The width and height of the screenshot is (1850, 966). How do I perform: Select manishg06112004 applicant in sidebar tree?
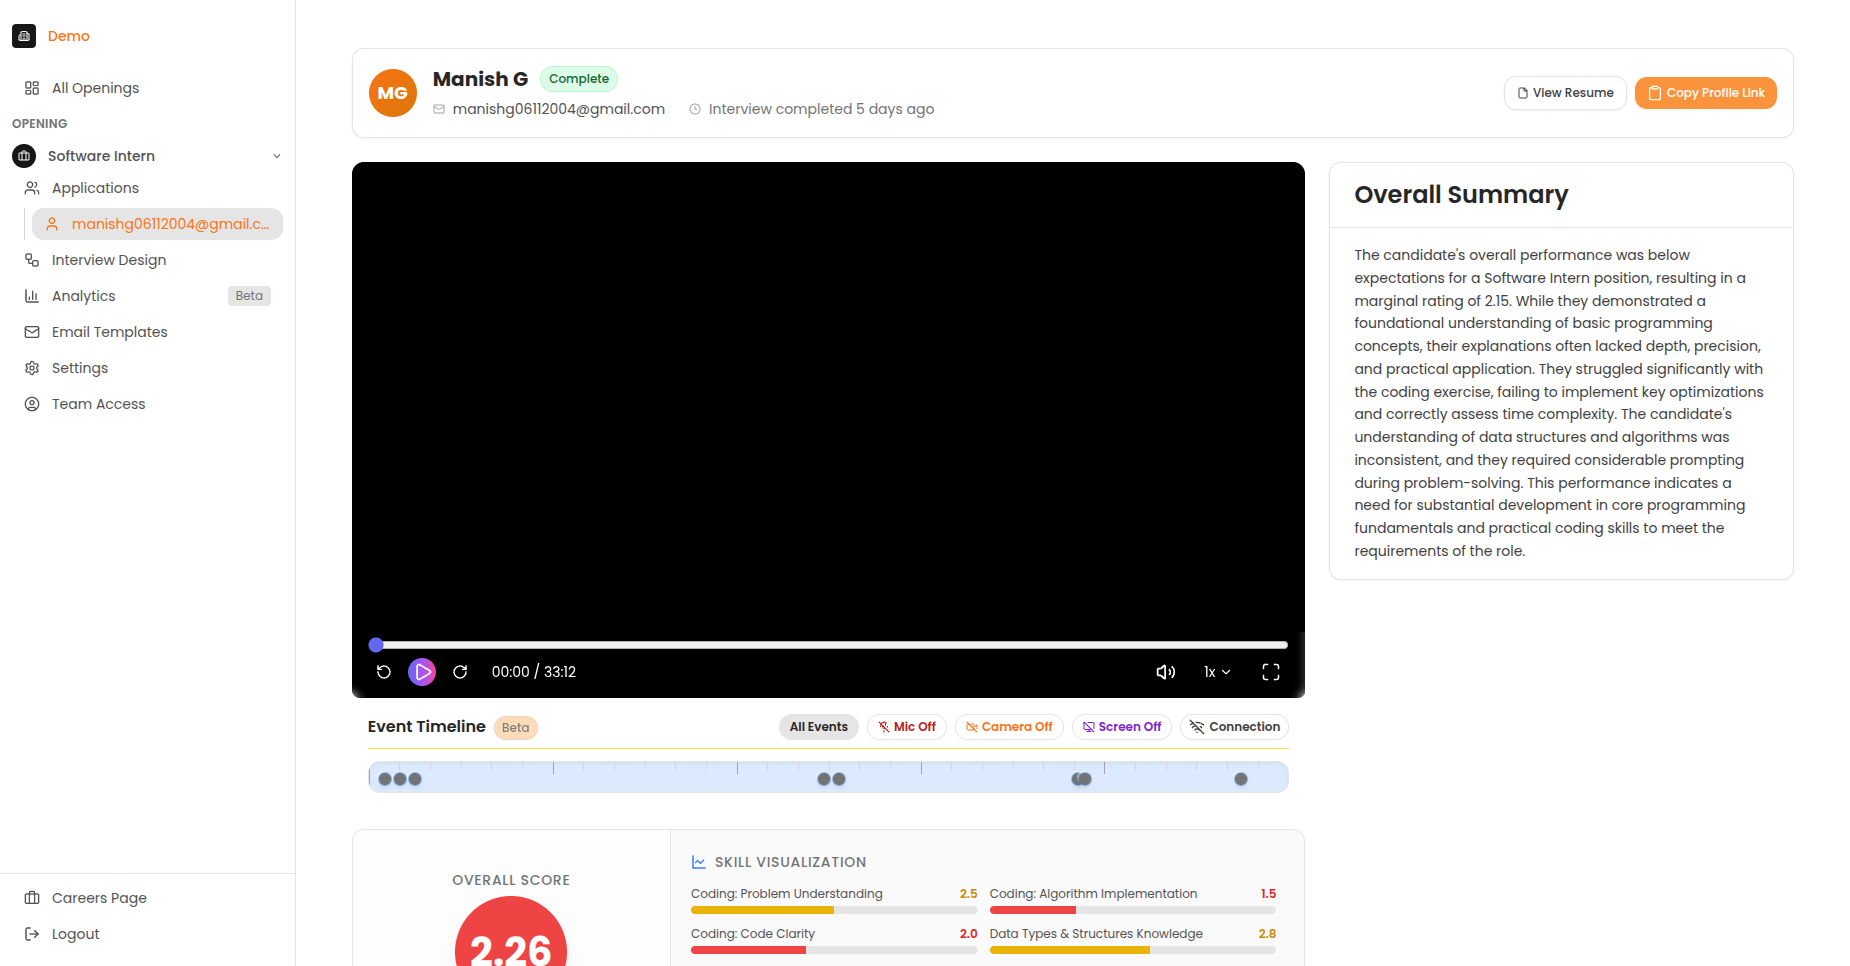click(x=158, y=224)
